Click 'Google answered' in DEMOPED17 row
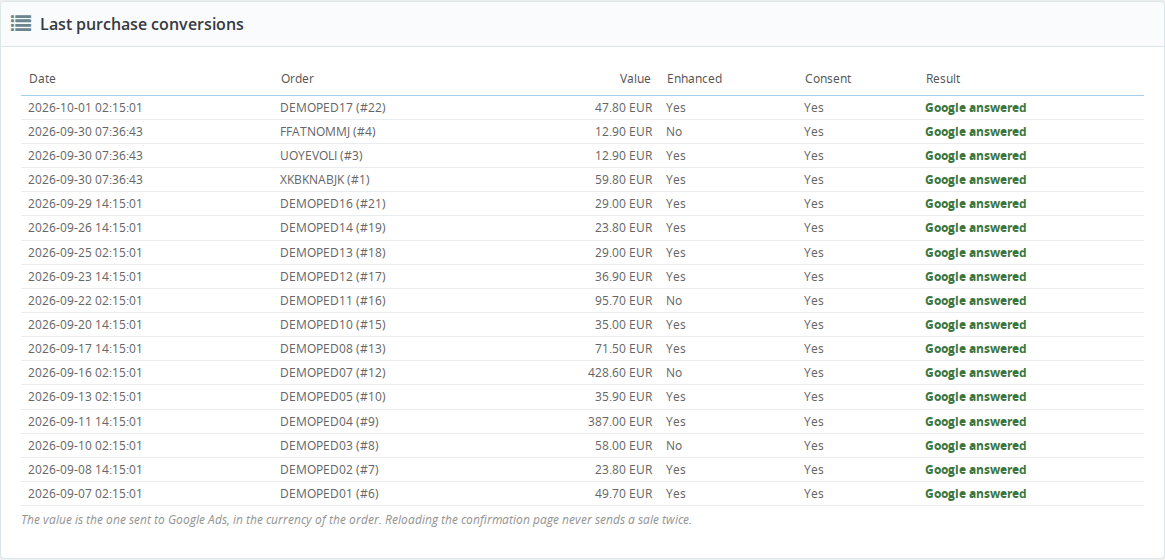This screenshot has height=560, width=1165. (976, 108)
